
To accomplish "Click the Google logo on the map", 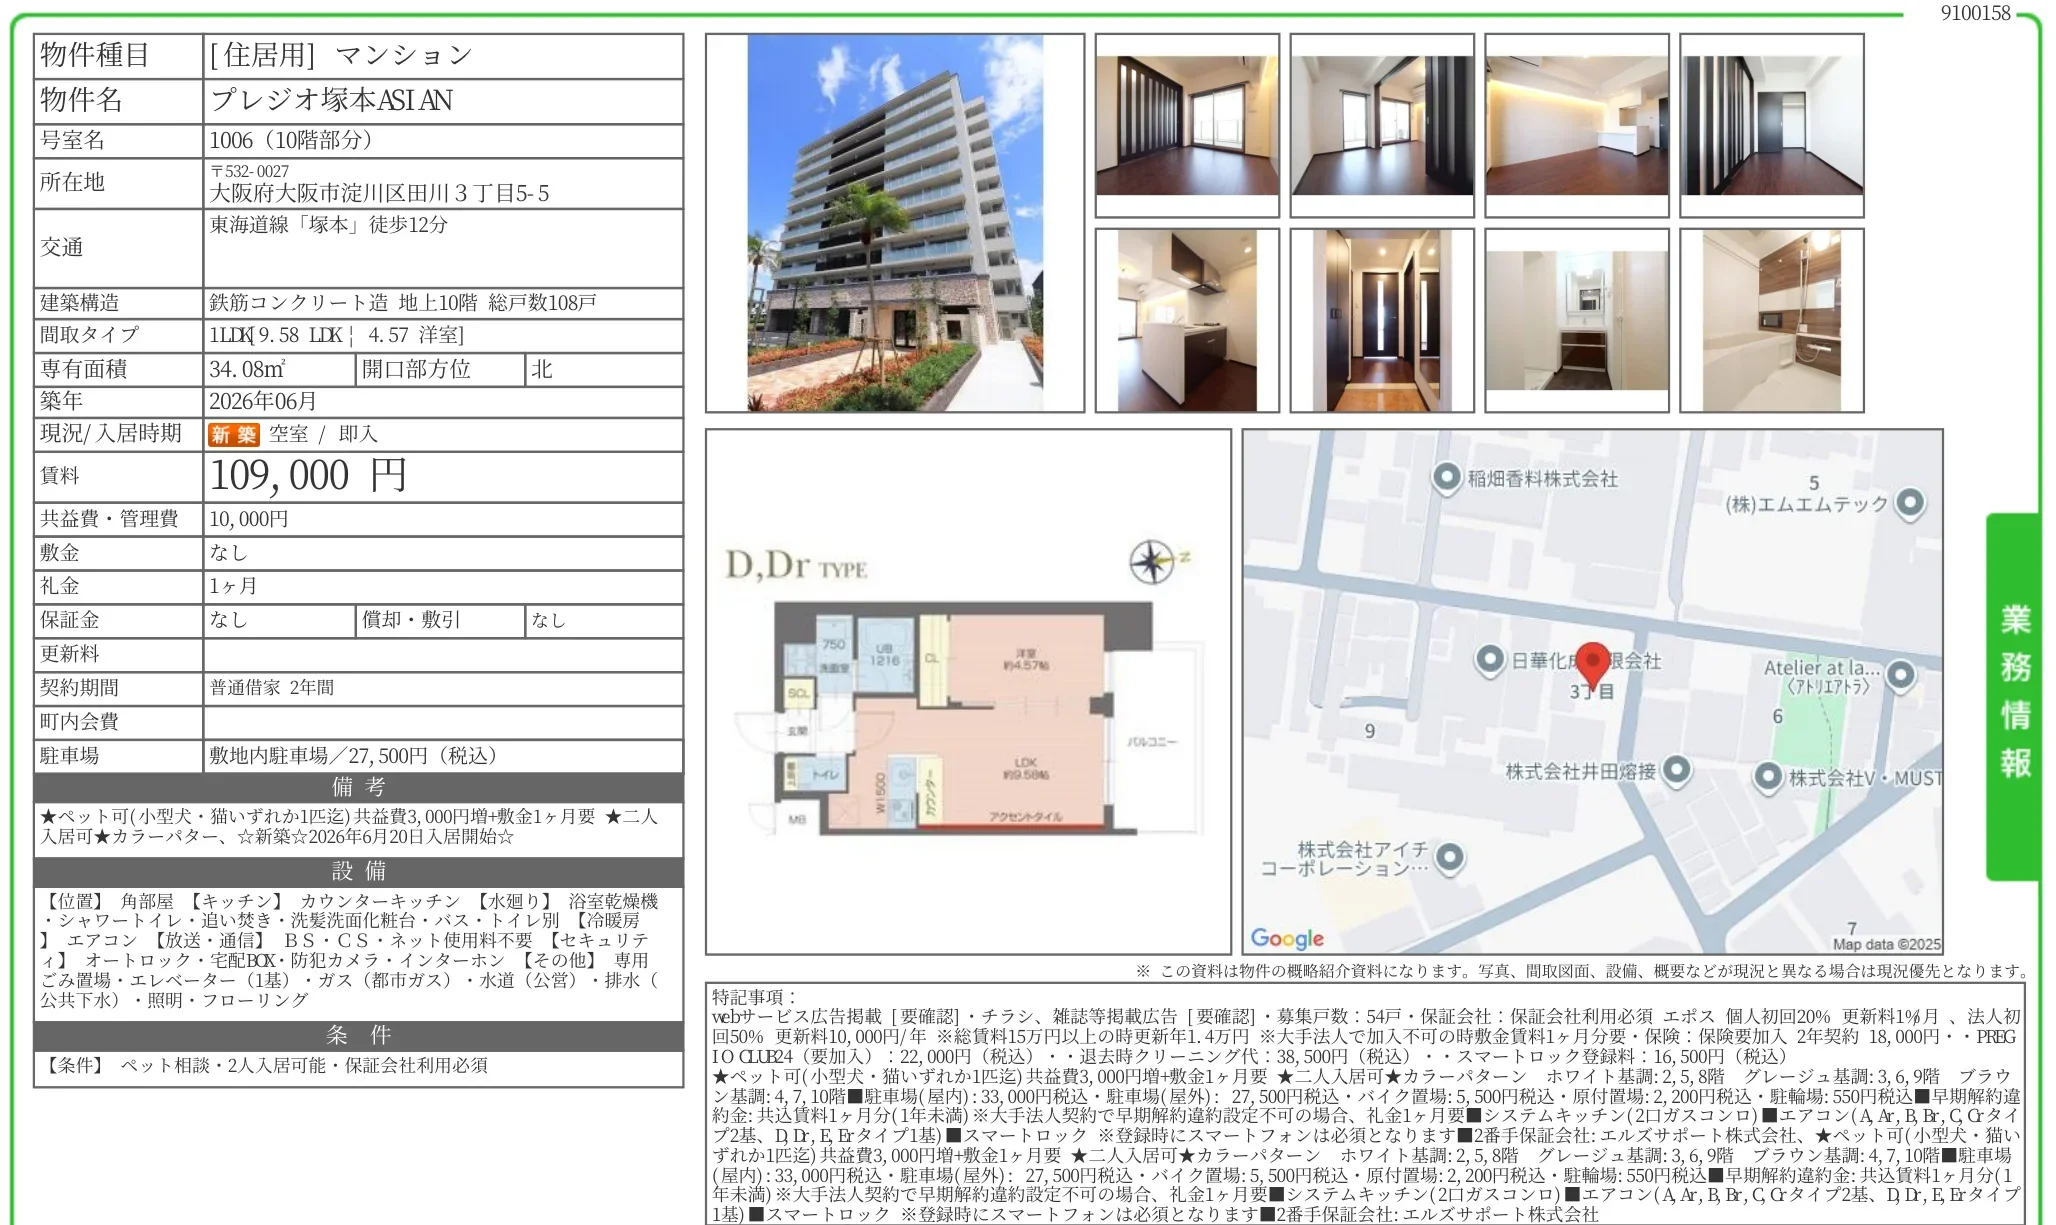I will 1287,938.
